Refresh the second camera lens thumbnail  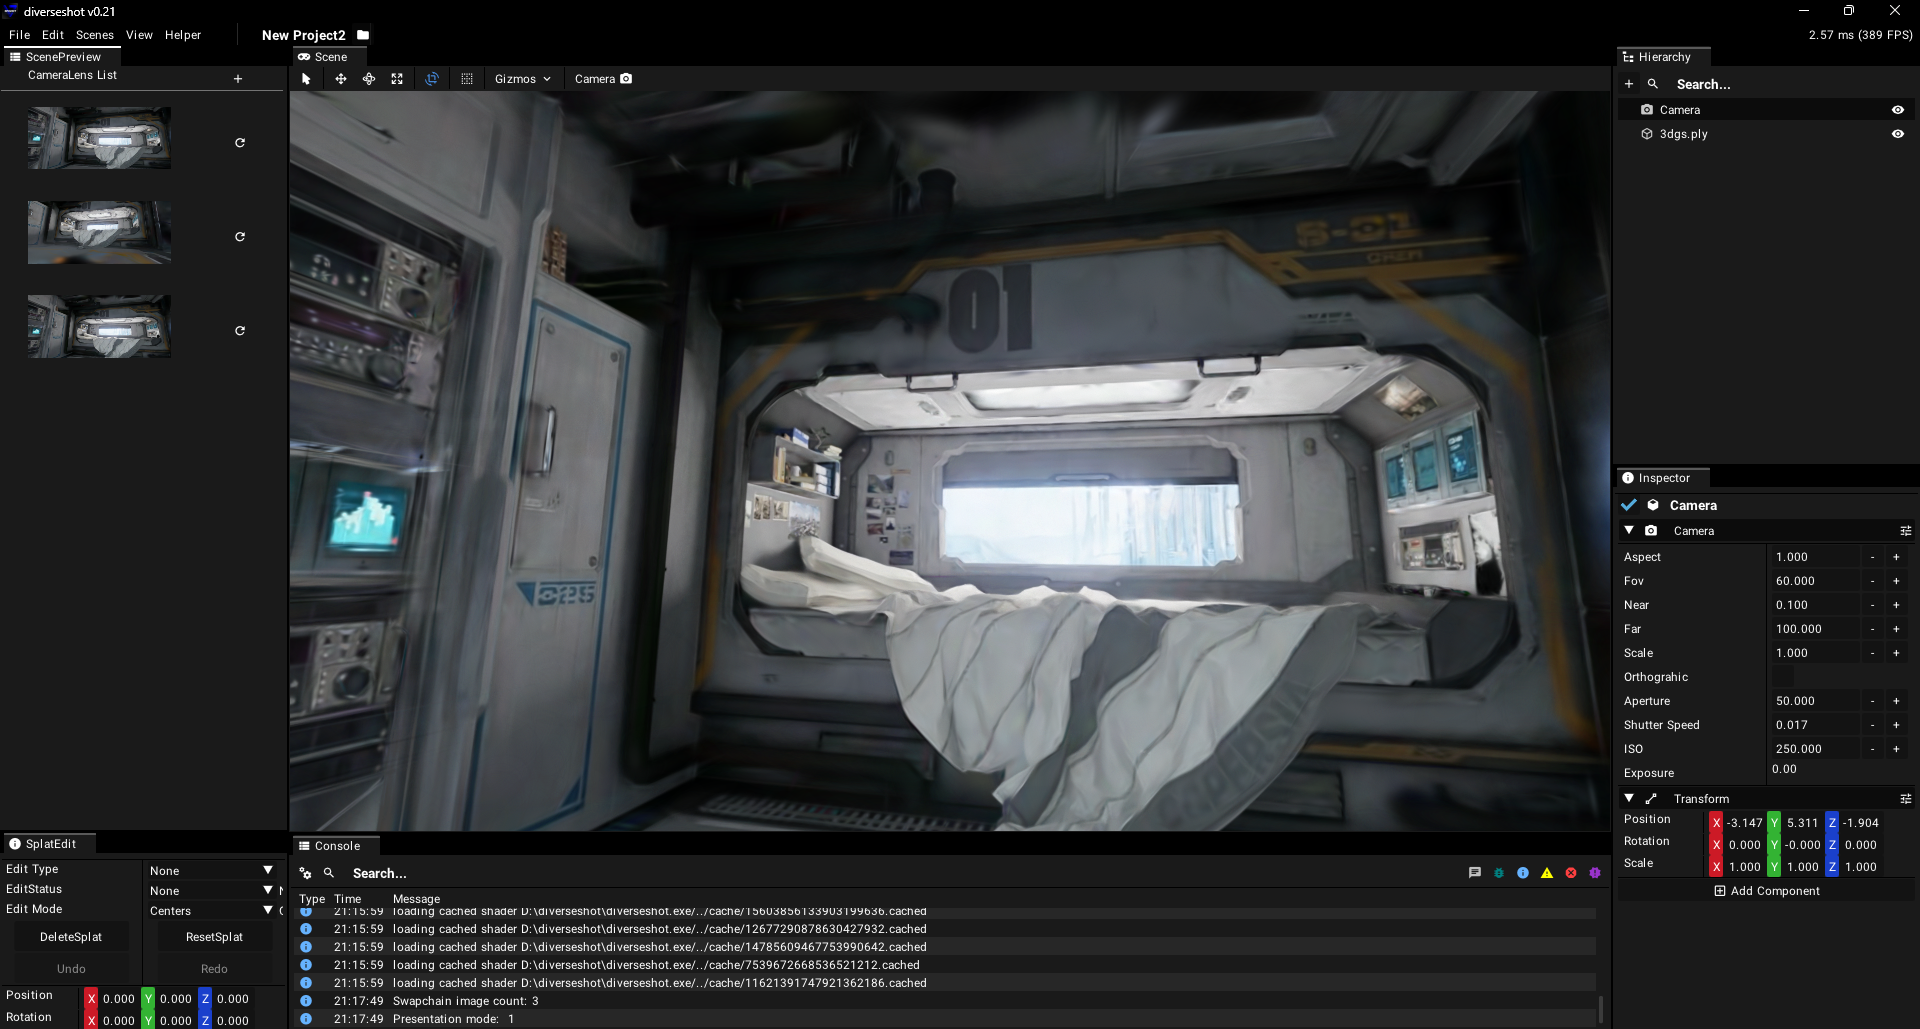coord(240,237)
